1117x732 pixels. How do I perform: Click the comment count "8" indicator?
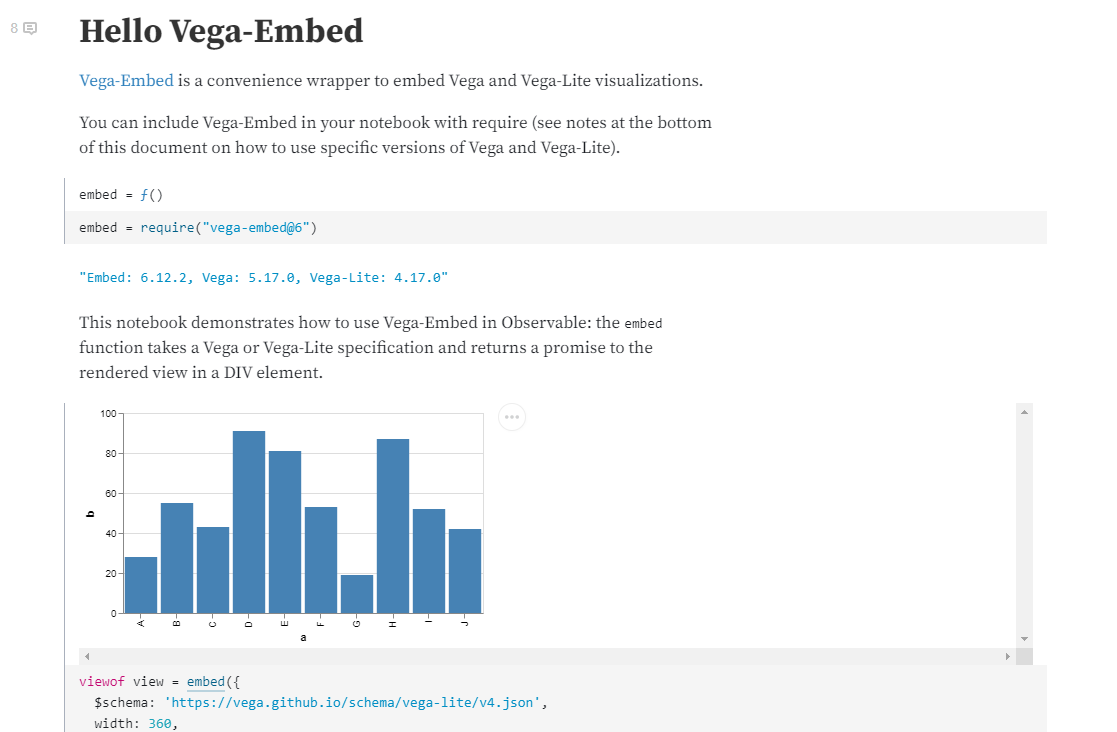coord(13,29)
